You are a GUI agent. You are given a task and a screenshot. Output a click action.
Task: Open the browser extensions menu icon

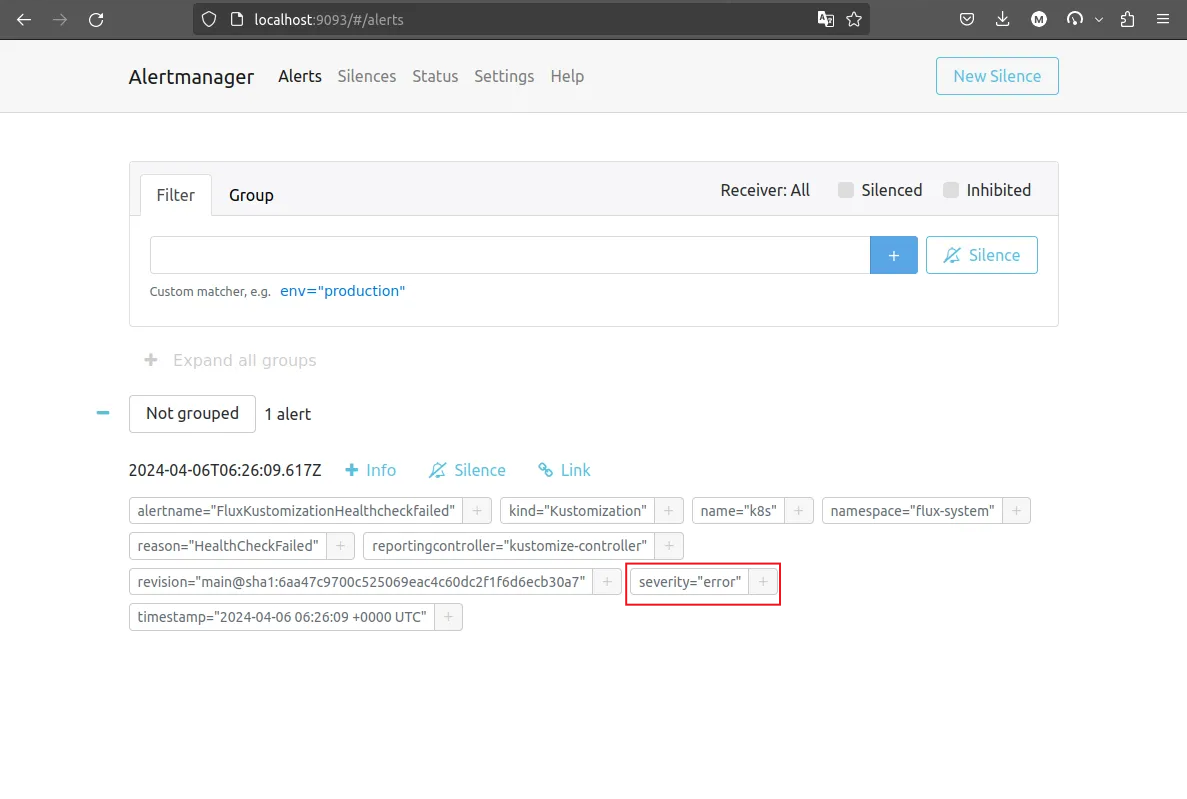[1127, 19]
